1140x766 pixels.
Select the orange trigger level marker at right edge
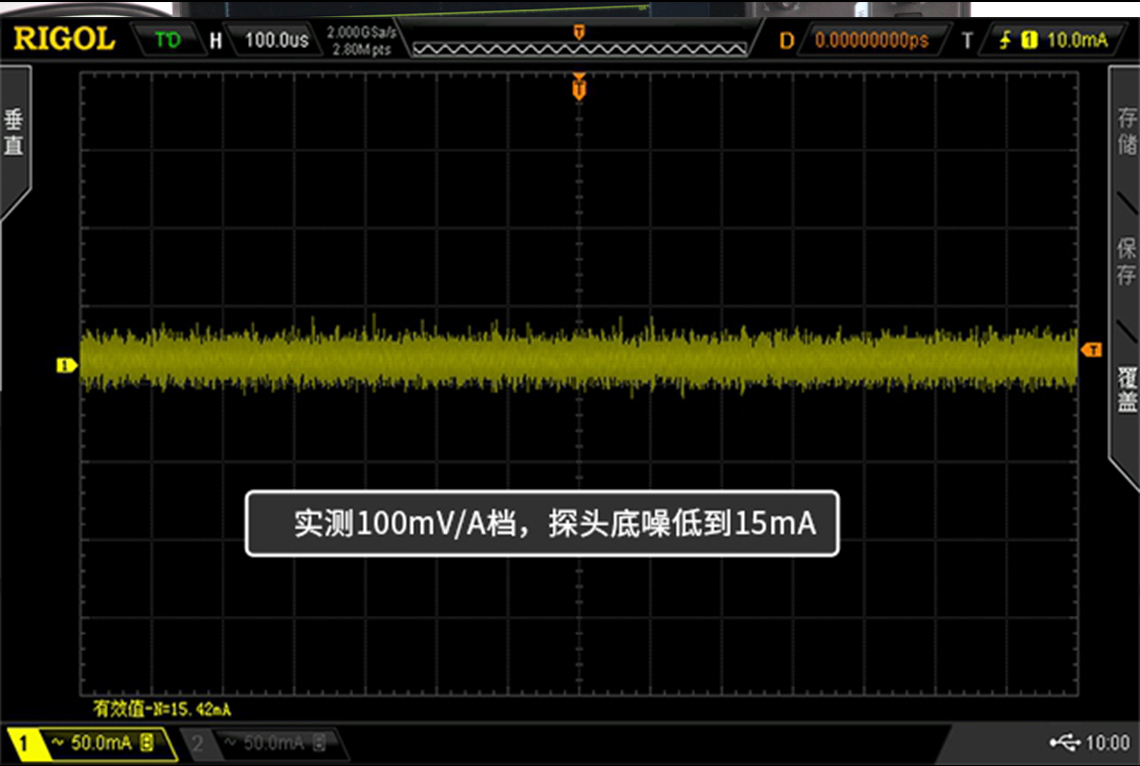[x=1091, y=350]
